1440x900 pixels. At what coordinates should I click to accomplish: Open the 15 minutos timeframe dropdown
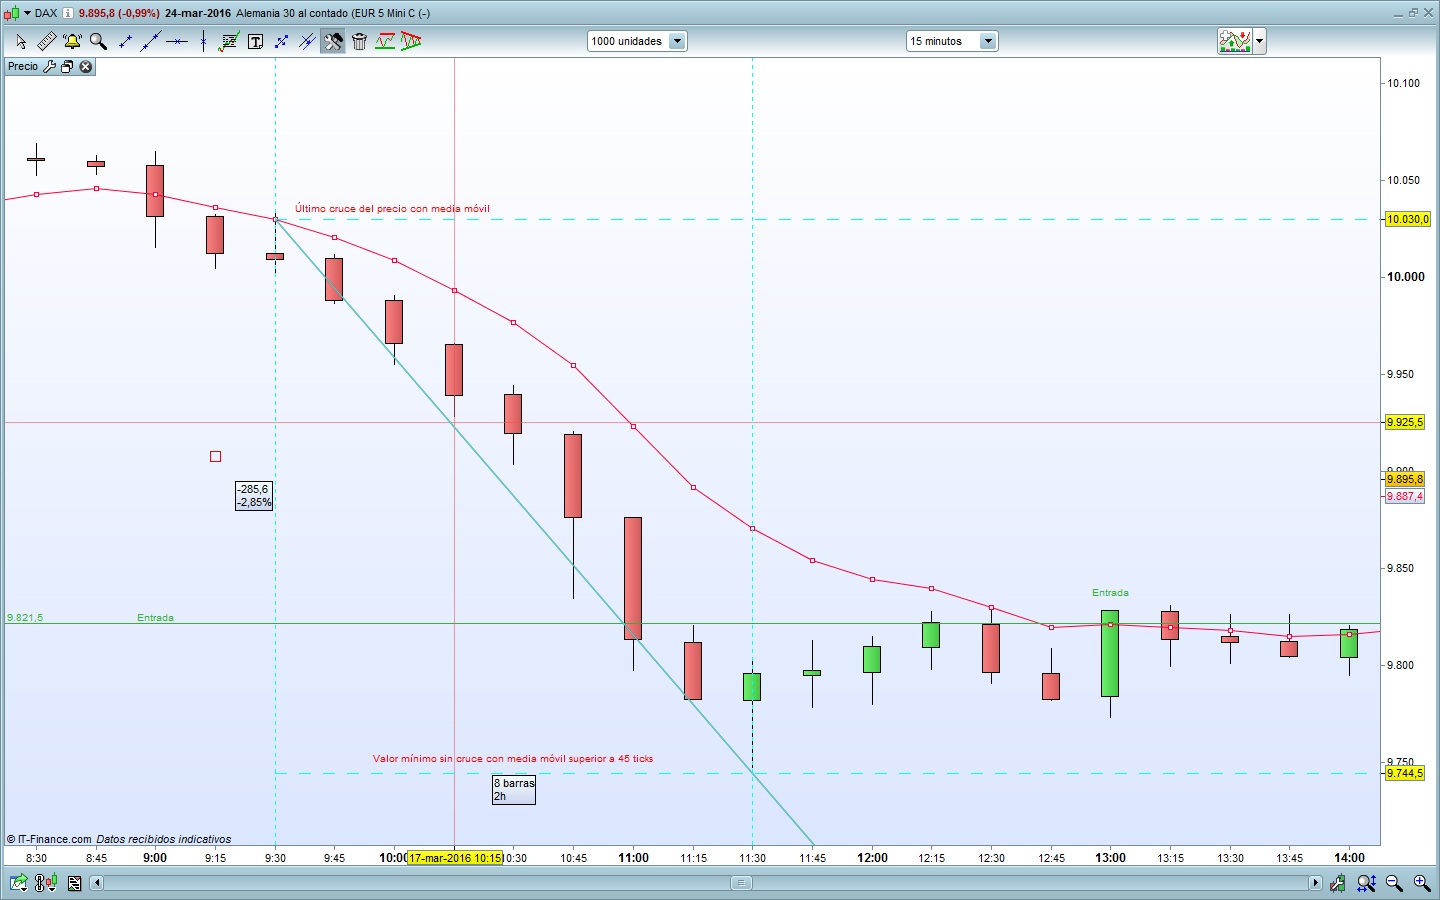coord(952,41)
